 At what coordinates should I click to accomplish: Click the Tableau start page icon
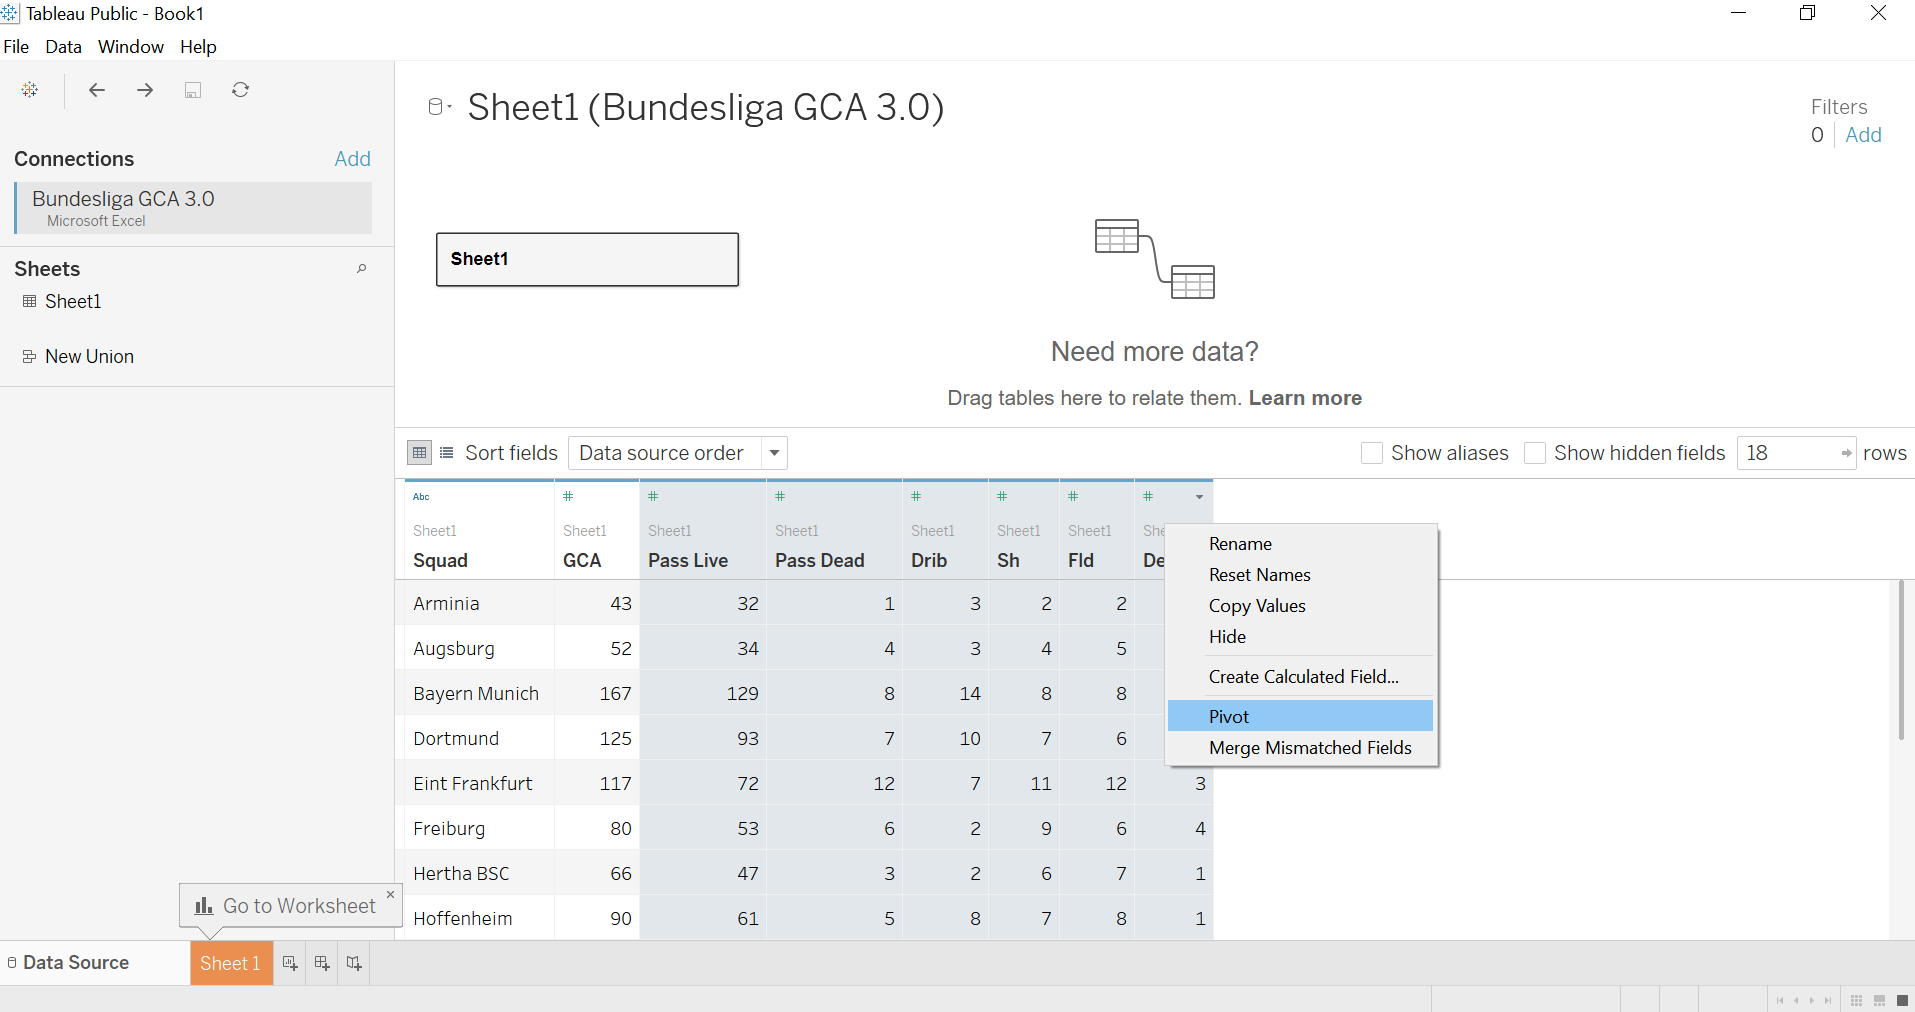tap(30, 90)
